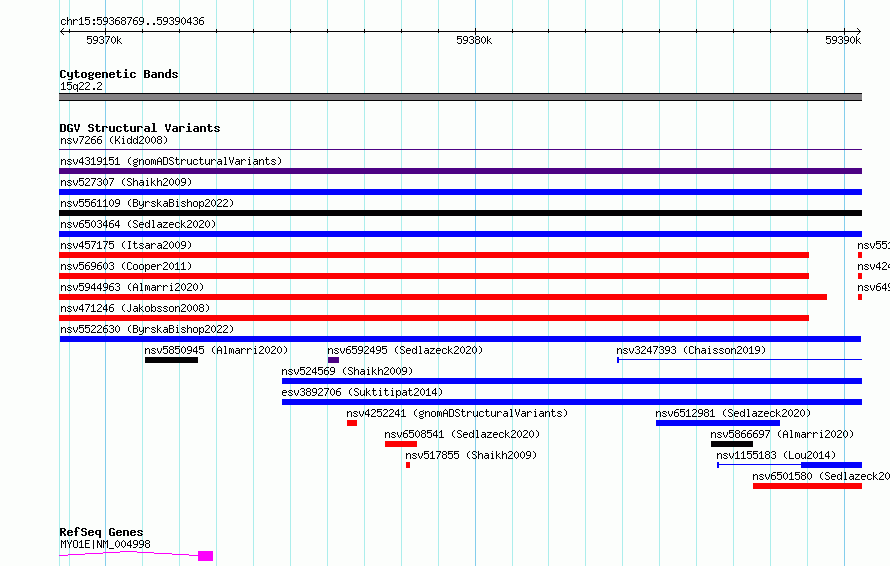
Task: Click the red nsv5944963 Almarri2020 bar
Action: click(443, 297)
